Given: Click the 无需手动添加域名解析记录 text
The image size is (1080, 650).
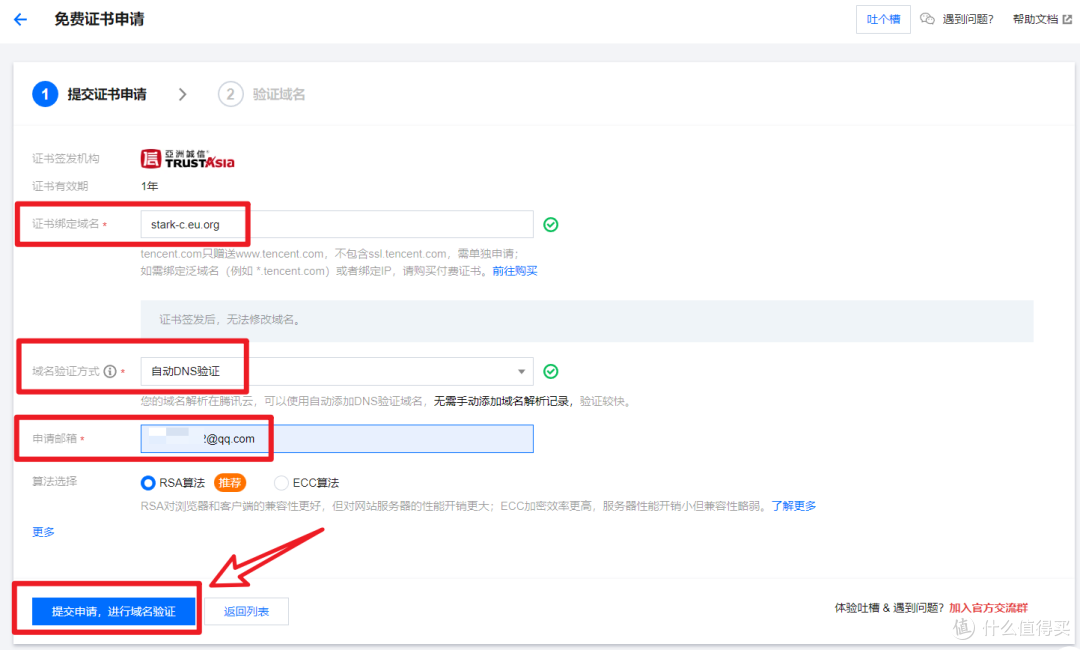Looking at the screenshot, I should pyautogui.click(x=501, y=401).
